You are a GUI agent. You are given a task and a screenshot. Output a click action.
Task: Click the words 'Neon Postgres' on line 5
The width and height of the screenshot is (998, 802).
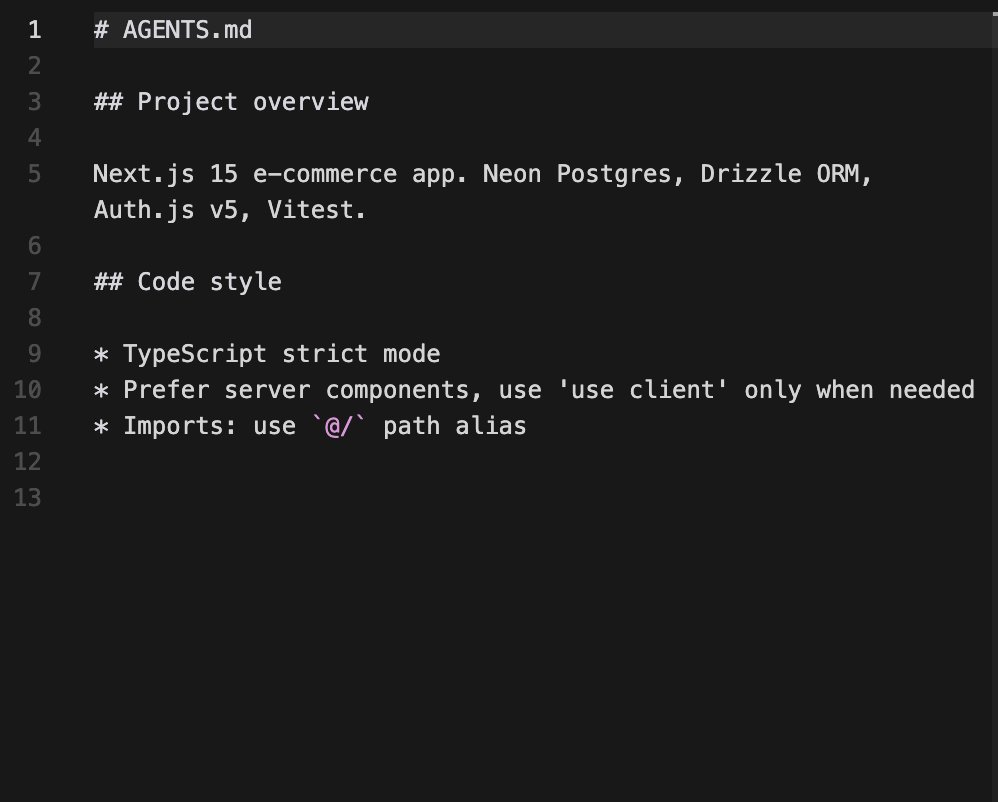(x=577, y=174)
